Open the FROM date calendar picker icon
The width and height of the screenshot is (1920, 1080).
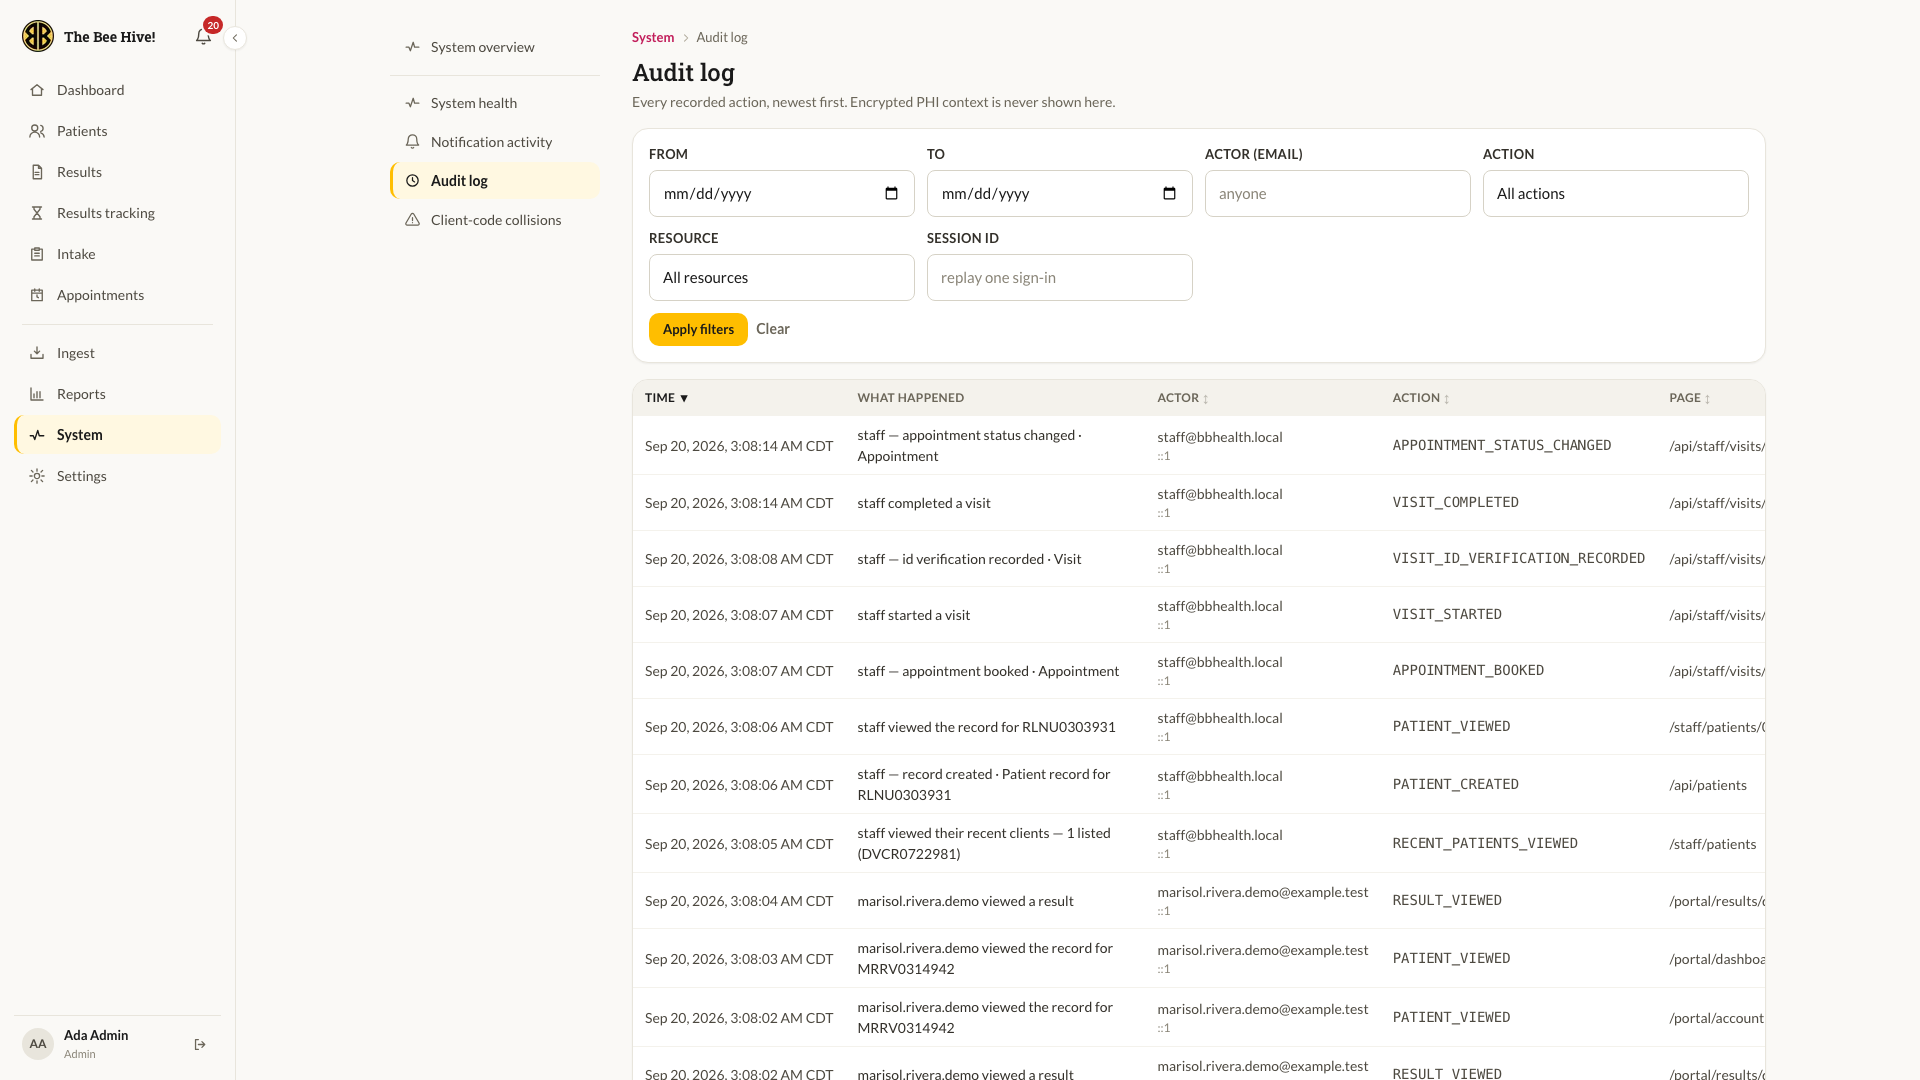click(892, 194)
